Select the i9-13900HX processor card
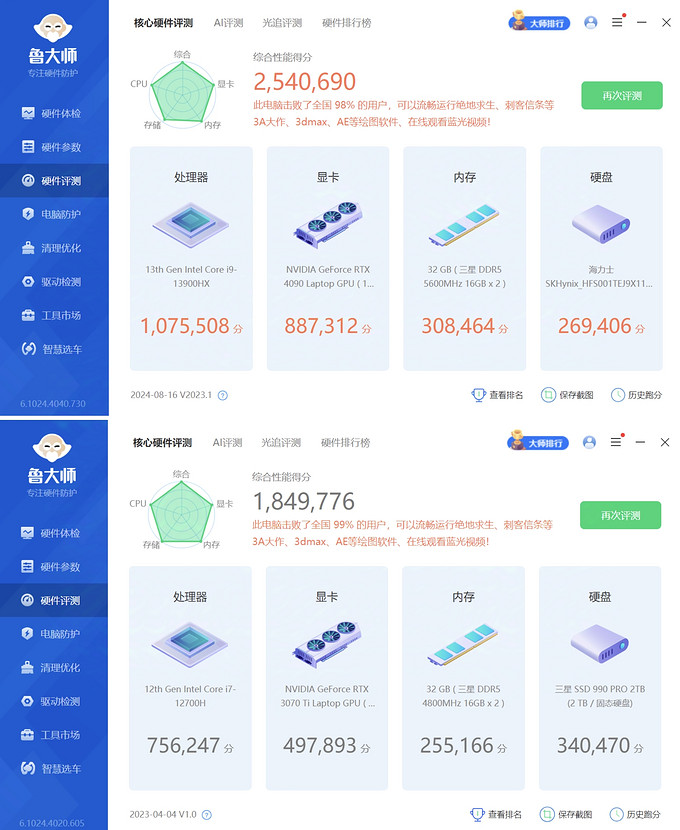Image resolution: width=680 pixels, height=830 pixels. point(191,258)
